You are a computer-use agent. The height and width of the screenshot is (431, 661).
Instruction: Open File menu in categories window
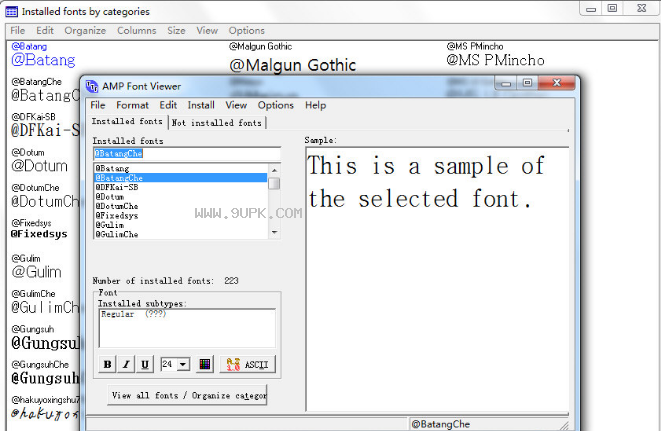click(18, 31)
